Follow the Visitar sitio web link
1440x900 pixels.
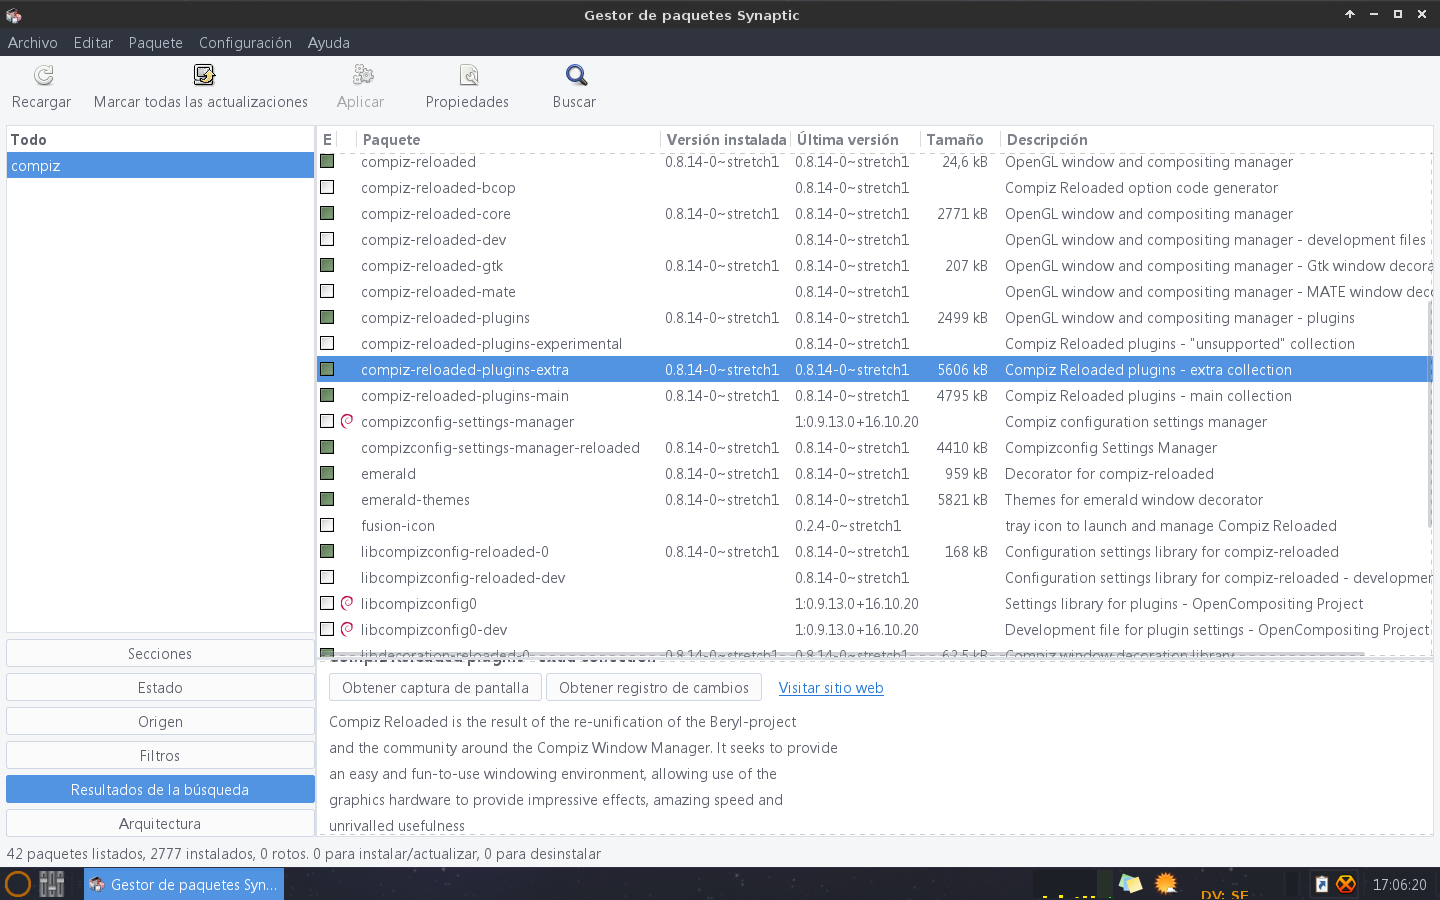[831, 688]
